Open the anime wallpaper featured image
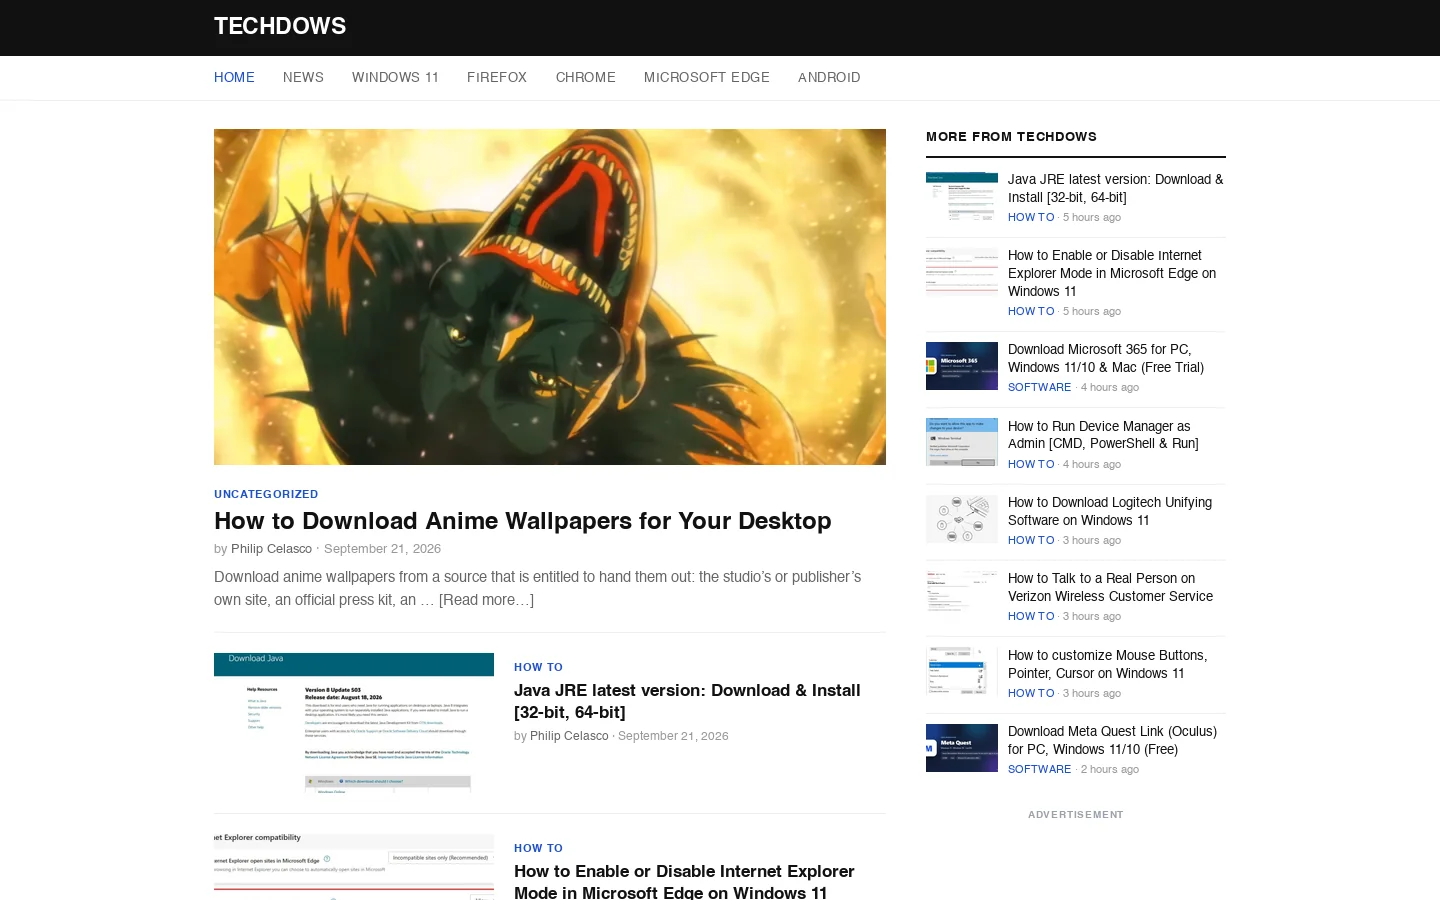This screenshot has height=900, width=1440. [x=550, y=297]
